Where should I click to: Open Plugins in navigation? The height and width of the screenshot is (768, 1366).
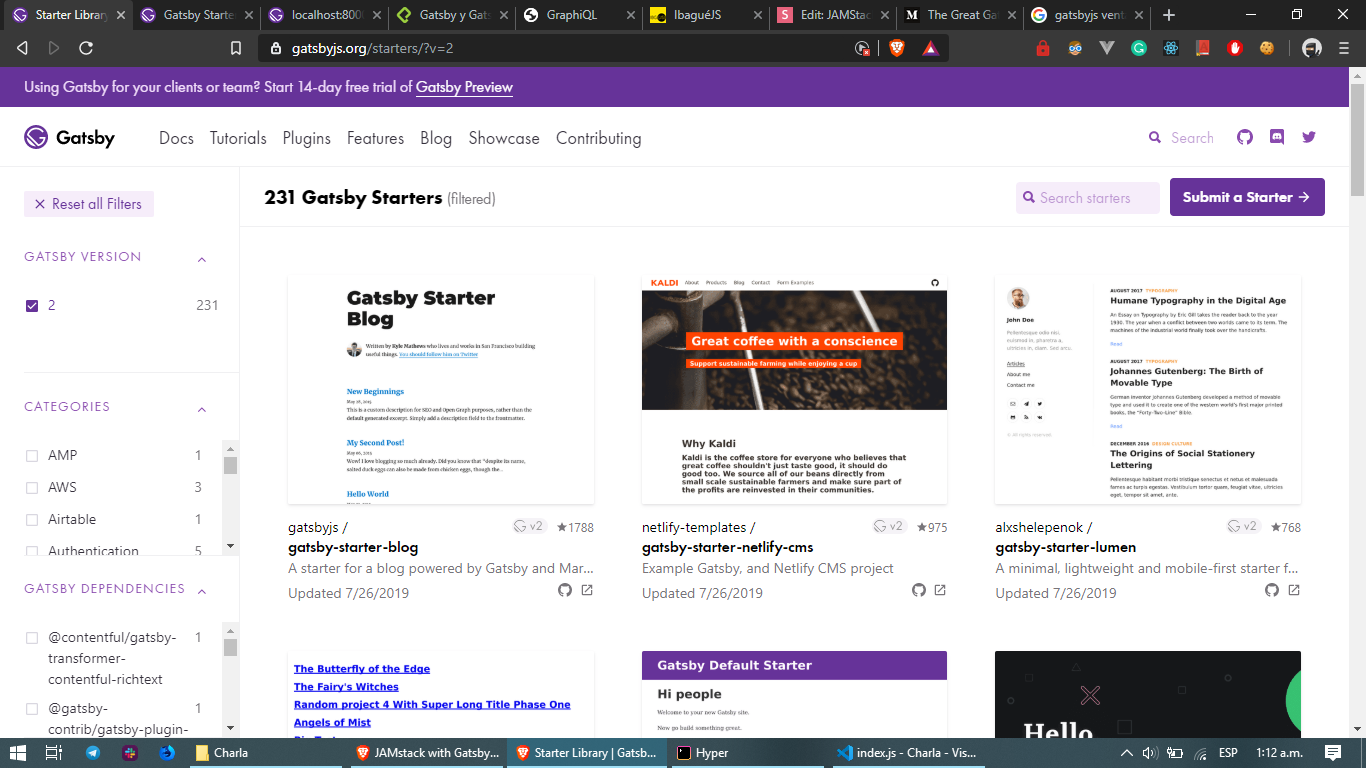306,138
